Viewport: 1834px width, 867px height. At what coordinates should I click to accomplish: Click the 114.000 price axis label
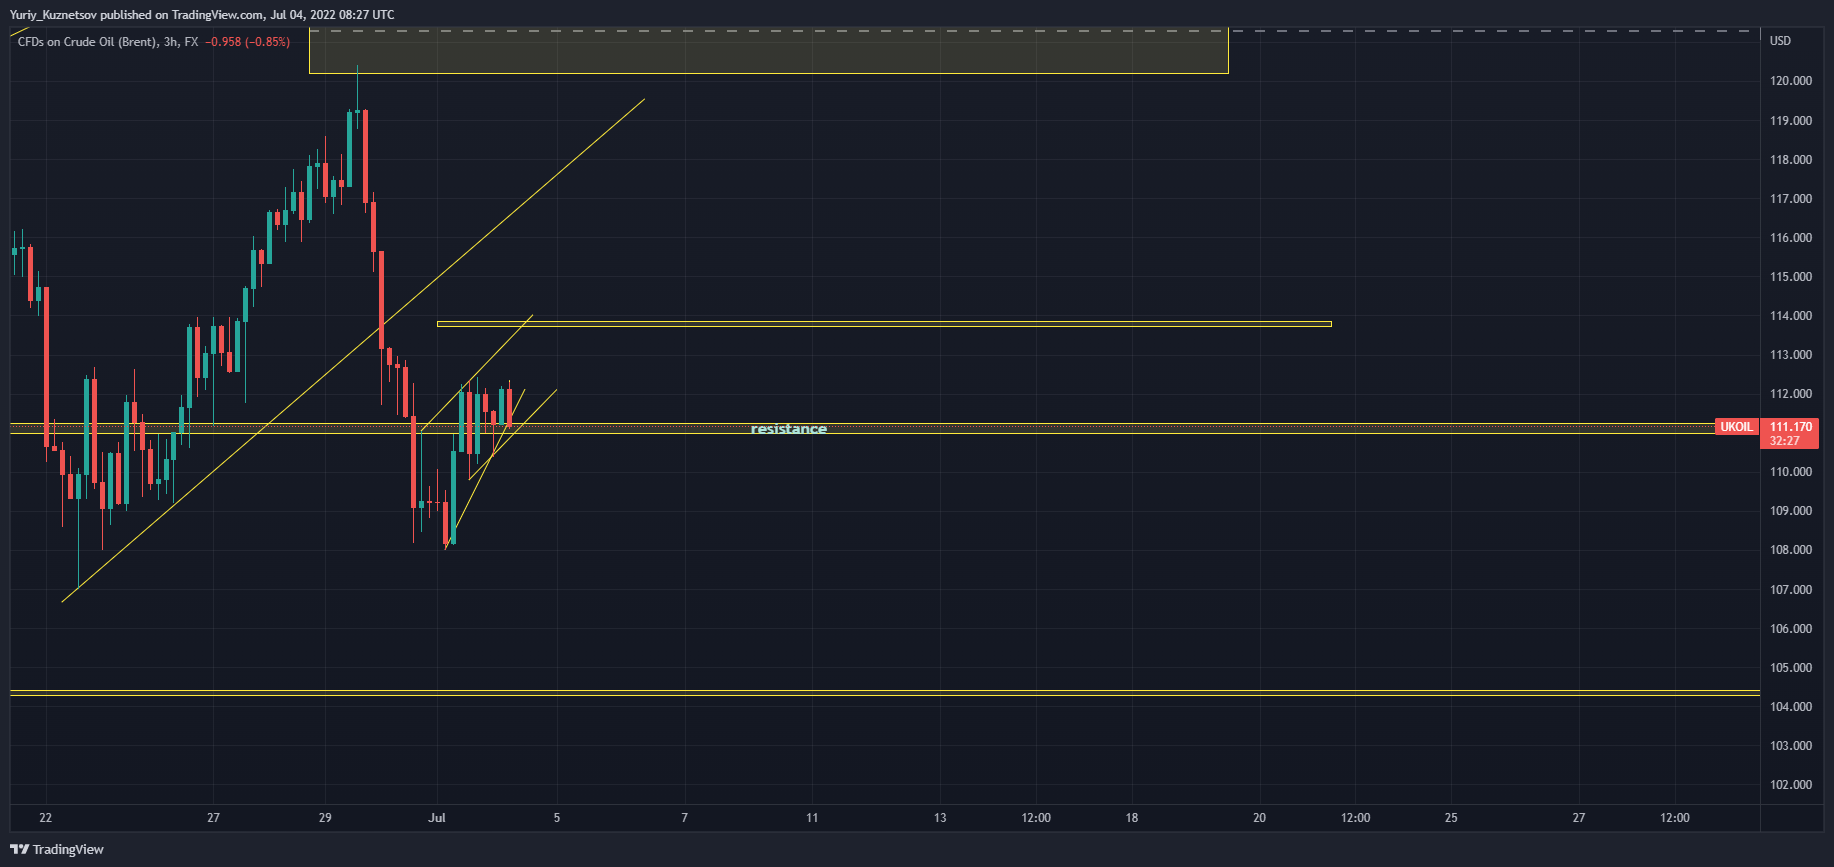pos(1790,316)
